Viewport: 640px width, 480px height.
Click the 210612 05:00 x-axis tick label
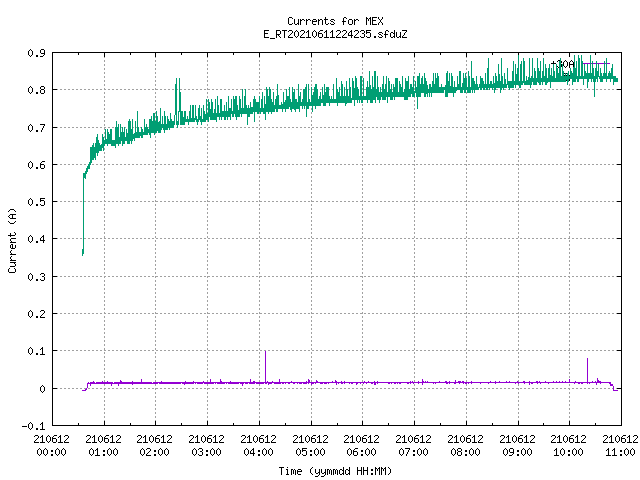click(310, 446)
